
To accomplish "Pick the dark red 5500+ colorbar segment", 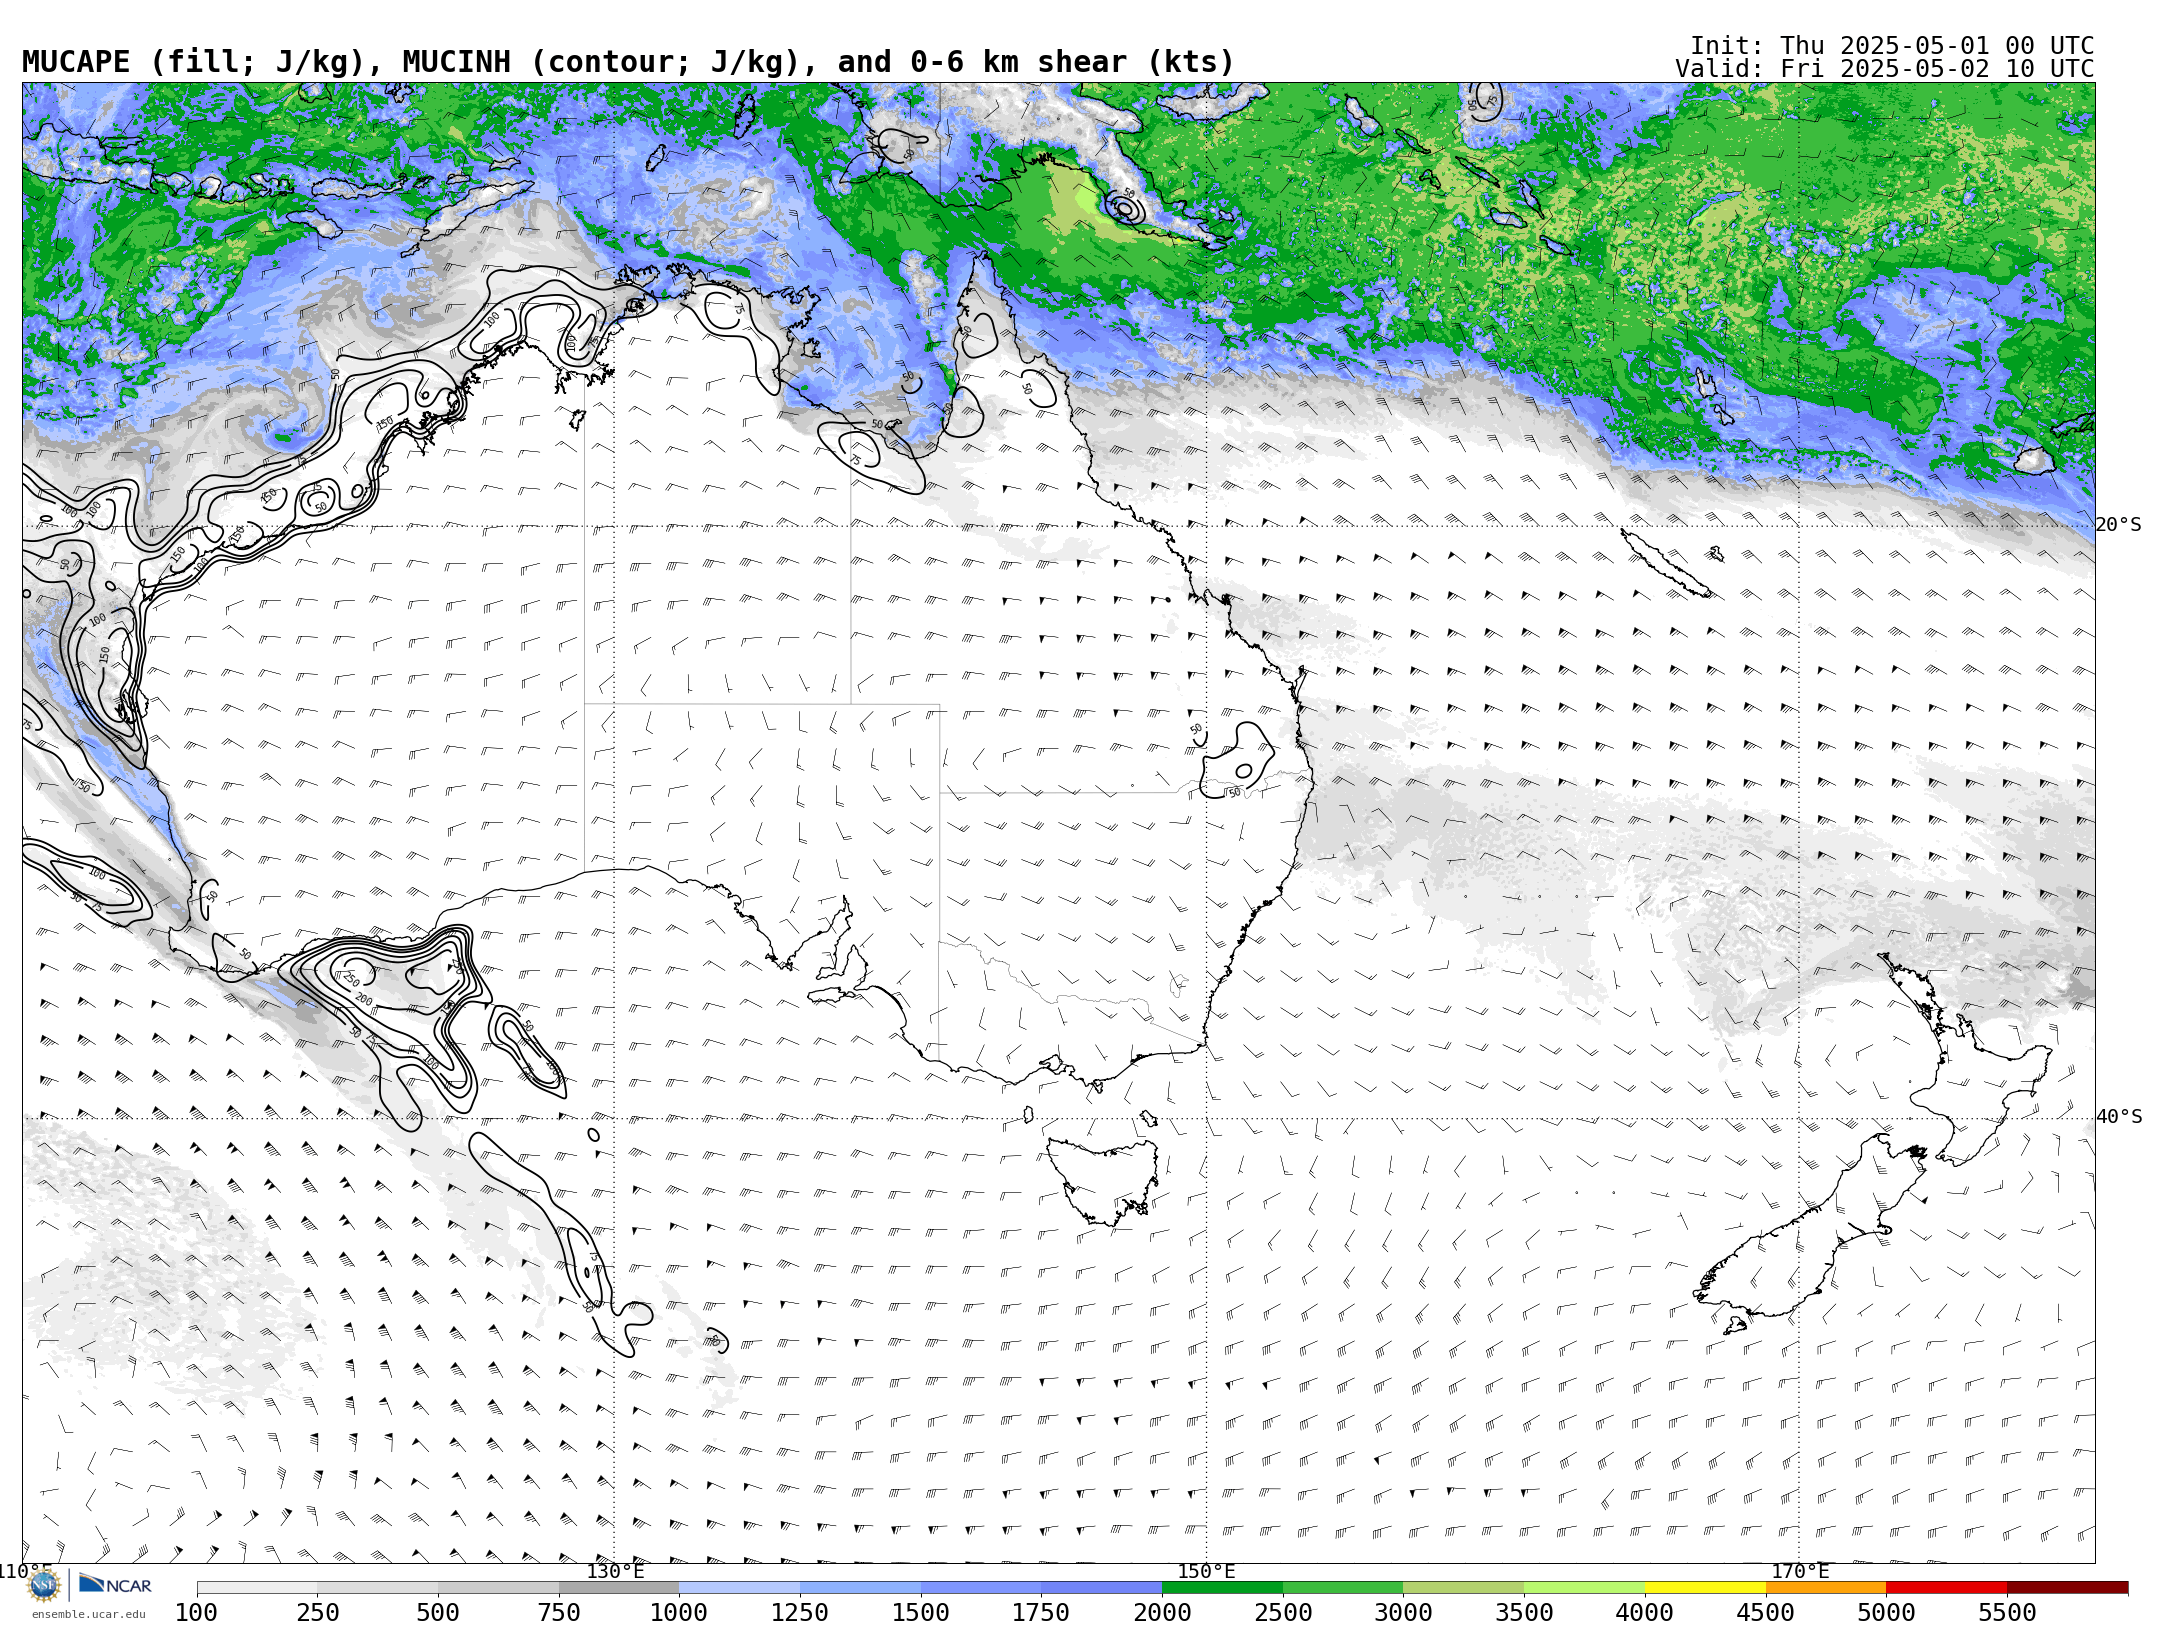I will 2067,1588.
